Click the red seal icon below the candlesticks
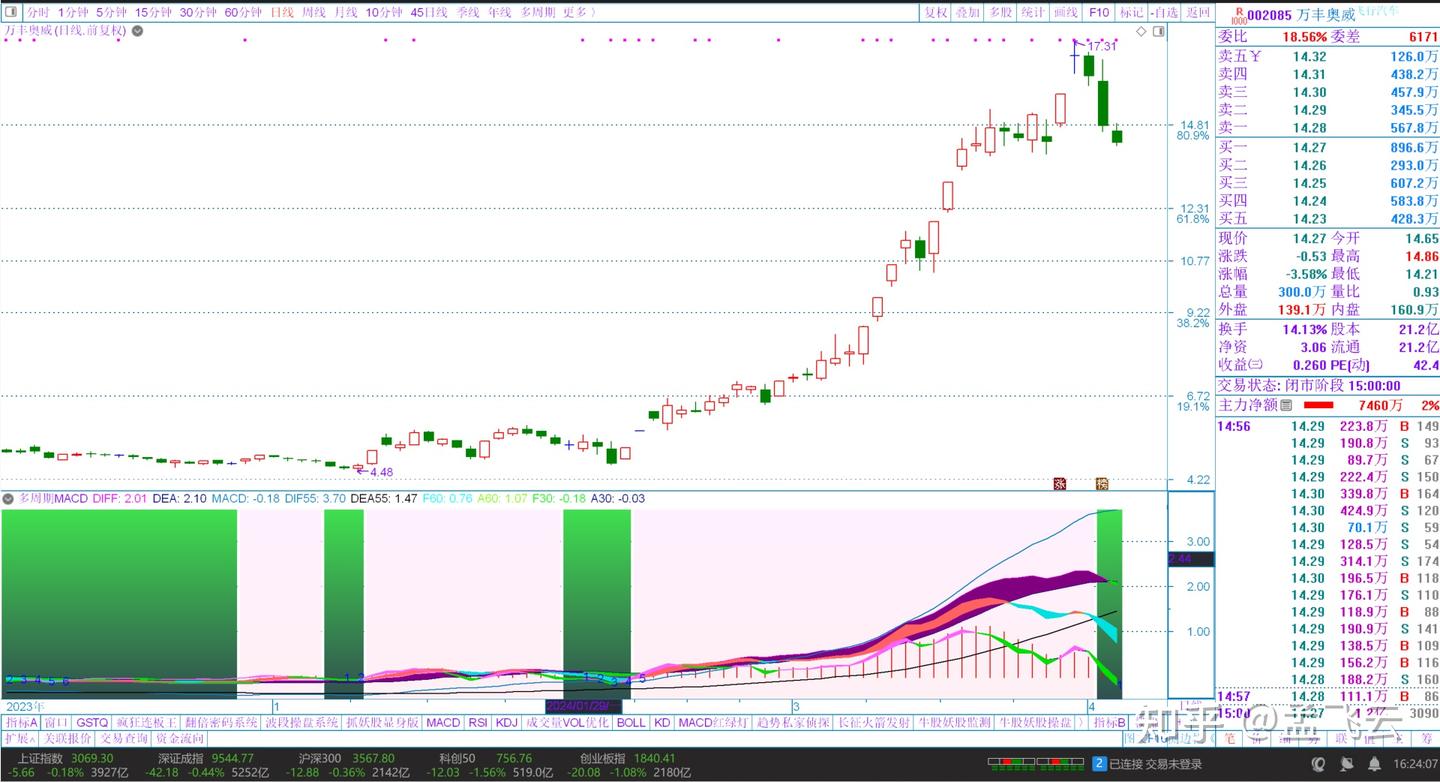Viewport: 1440px width, 782px height. tap(1060, 484)
